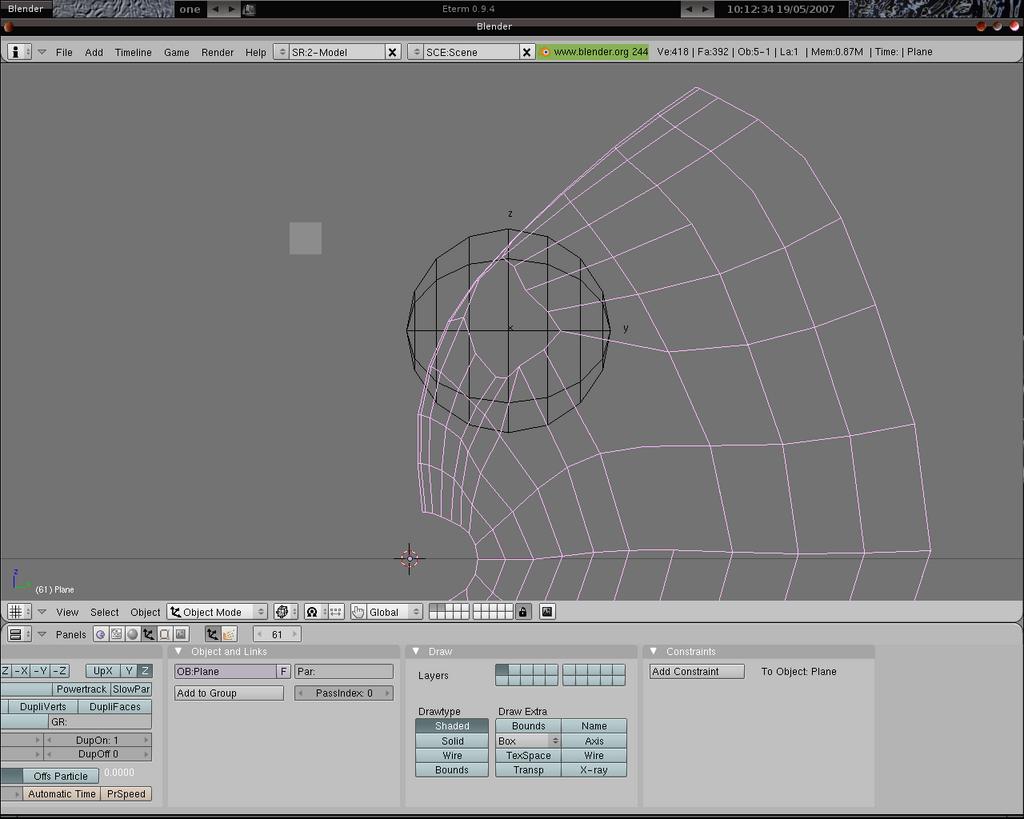Open the rotation/scaling pivot icon menu
The image size is (1024, 819).
tap(315, 612)
